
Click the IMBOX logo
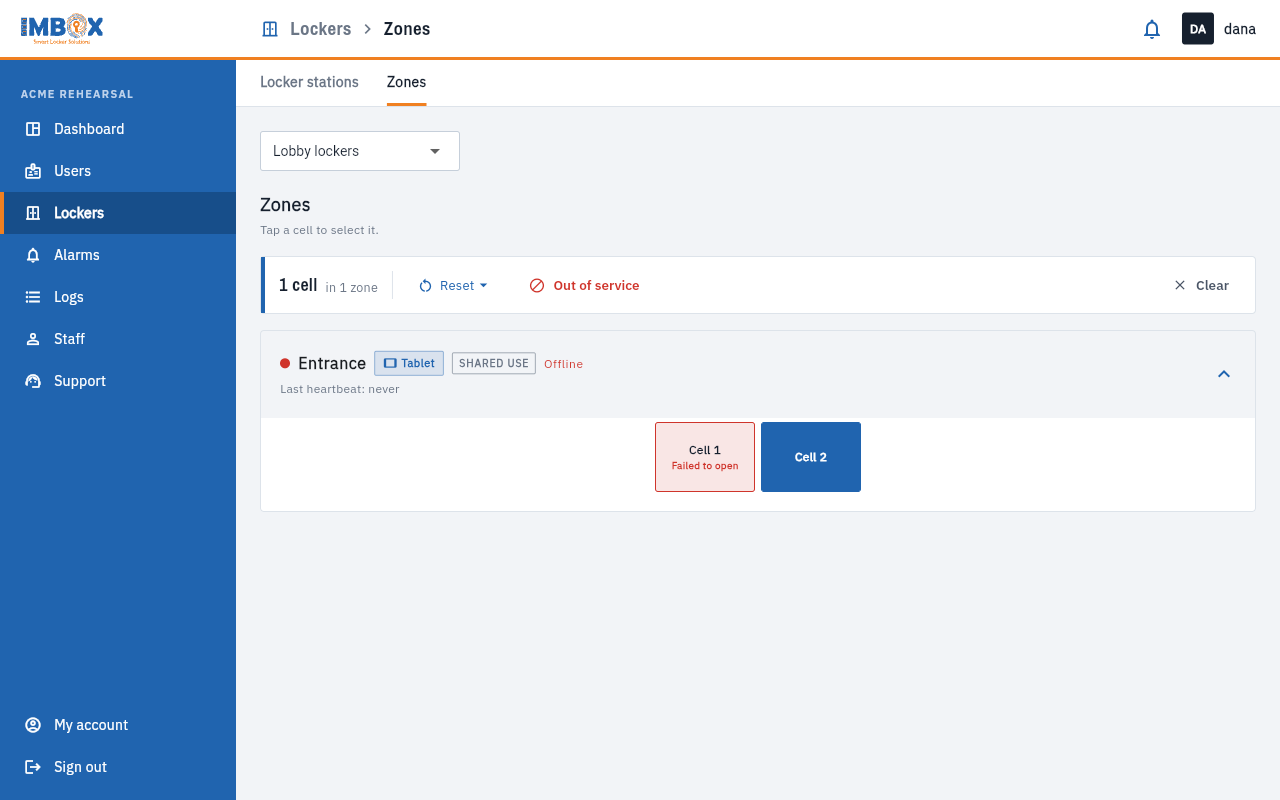[x=62, y=29]
